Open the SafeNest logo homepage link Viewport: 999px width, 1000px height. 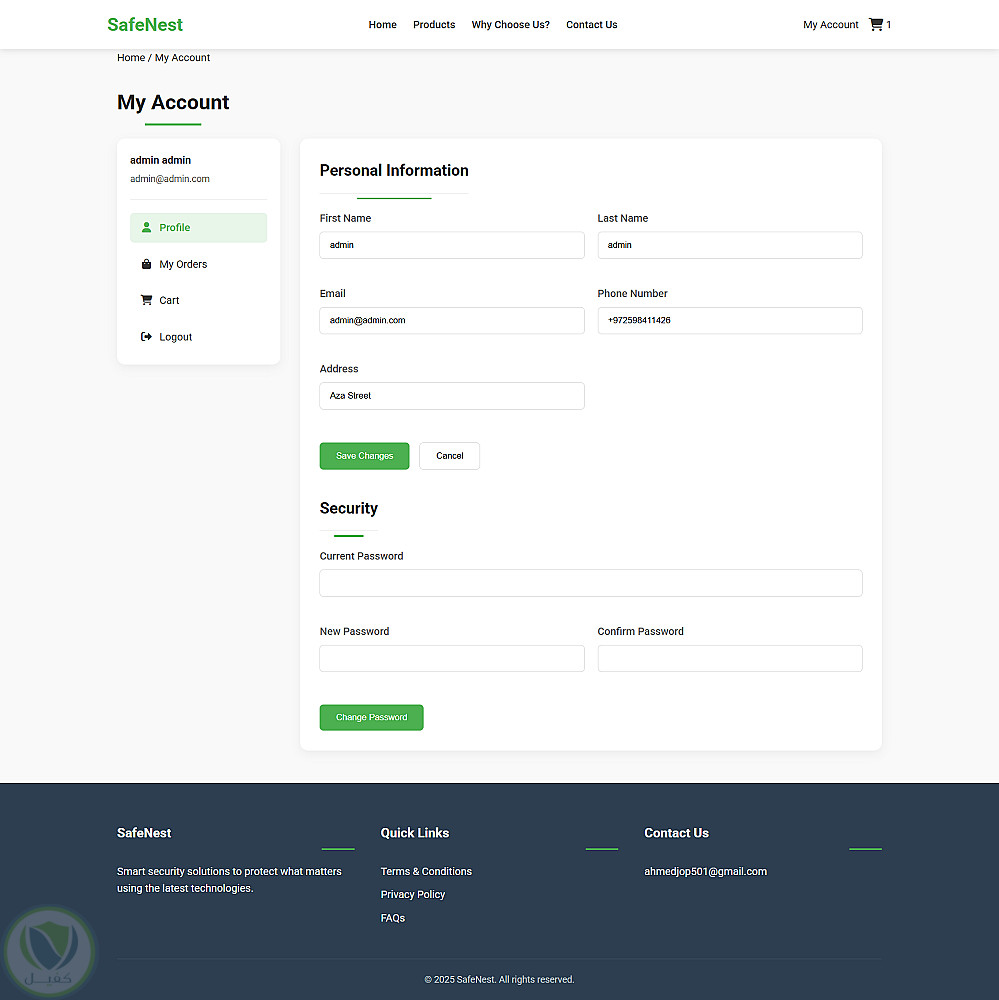pos(145,24)
